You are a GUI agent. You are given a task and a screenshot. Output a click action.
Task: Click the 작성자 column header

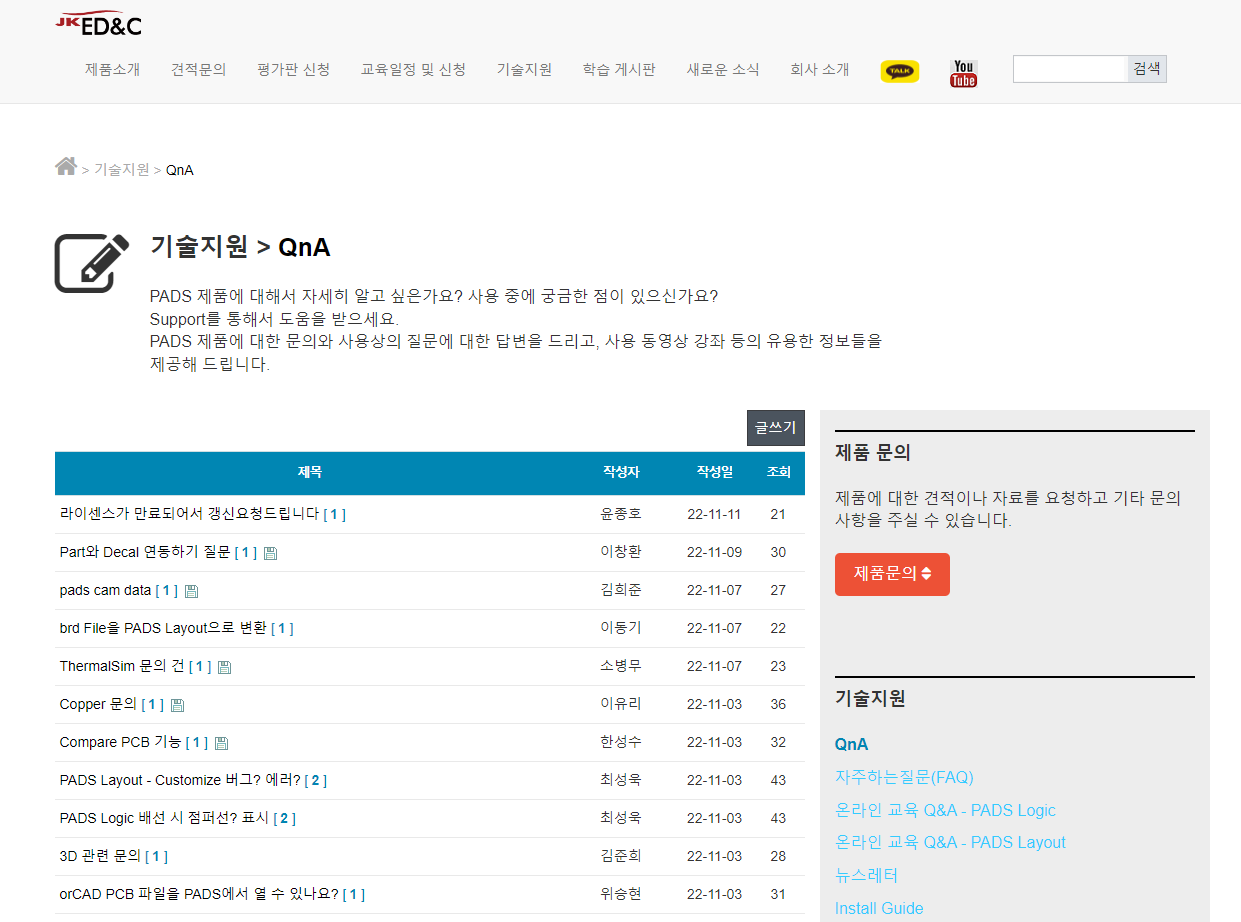pos(621,472)
